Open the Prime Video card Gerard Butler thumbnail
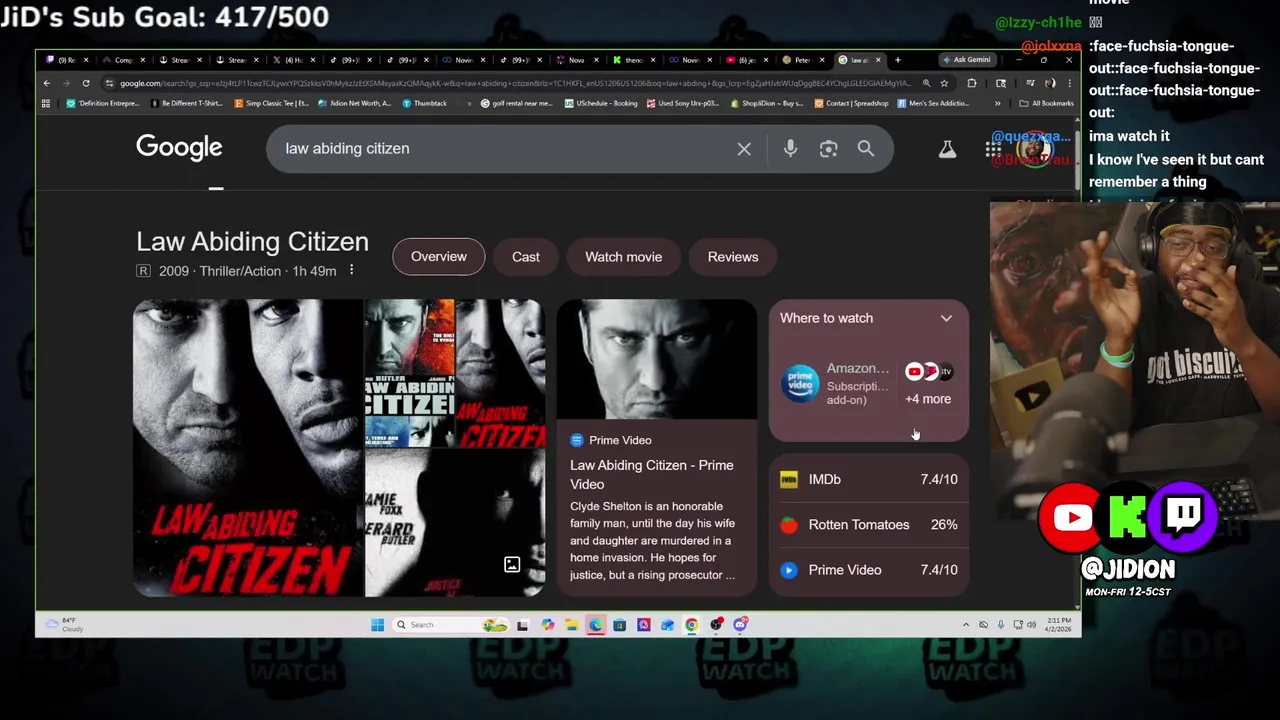 (657, 360)
